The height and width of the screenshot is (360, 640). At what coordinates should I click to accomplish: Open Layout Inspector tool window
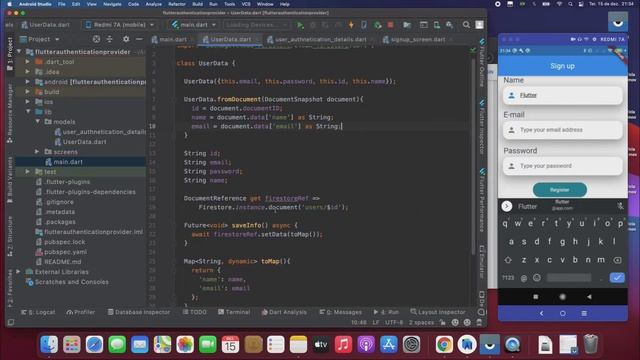click(438, 312)
